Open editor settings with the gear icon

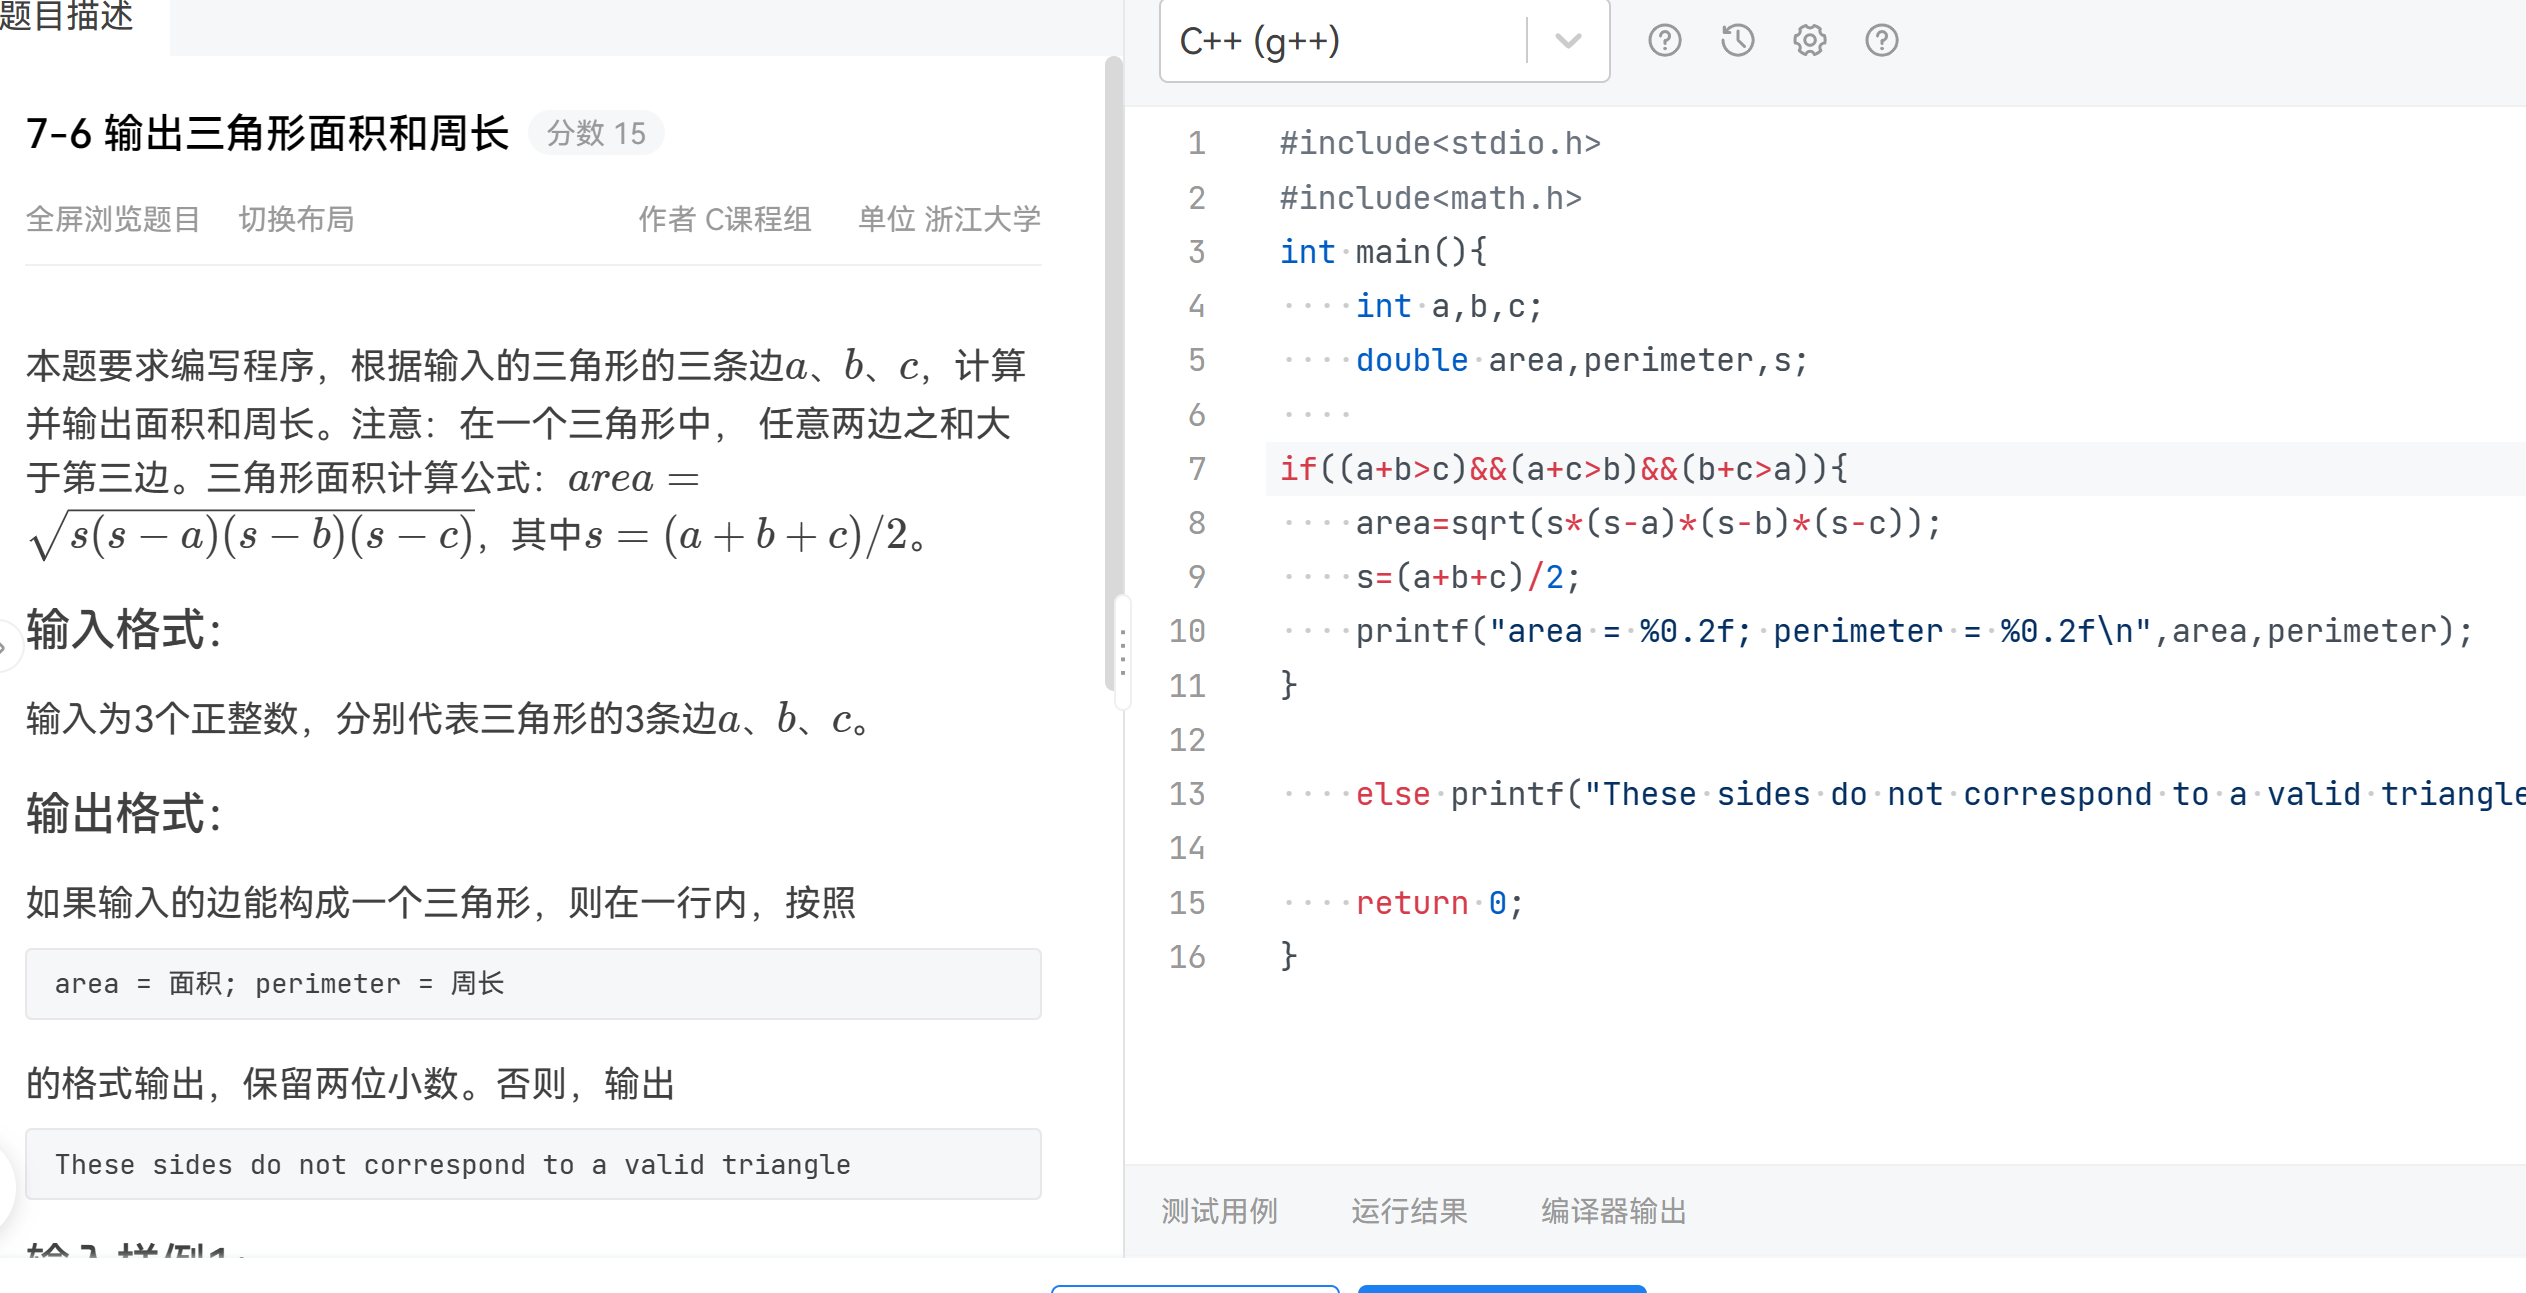tap(1808, 40)
